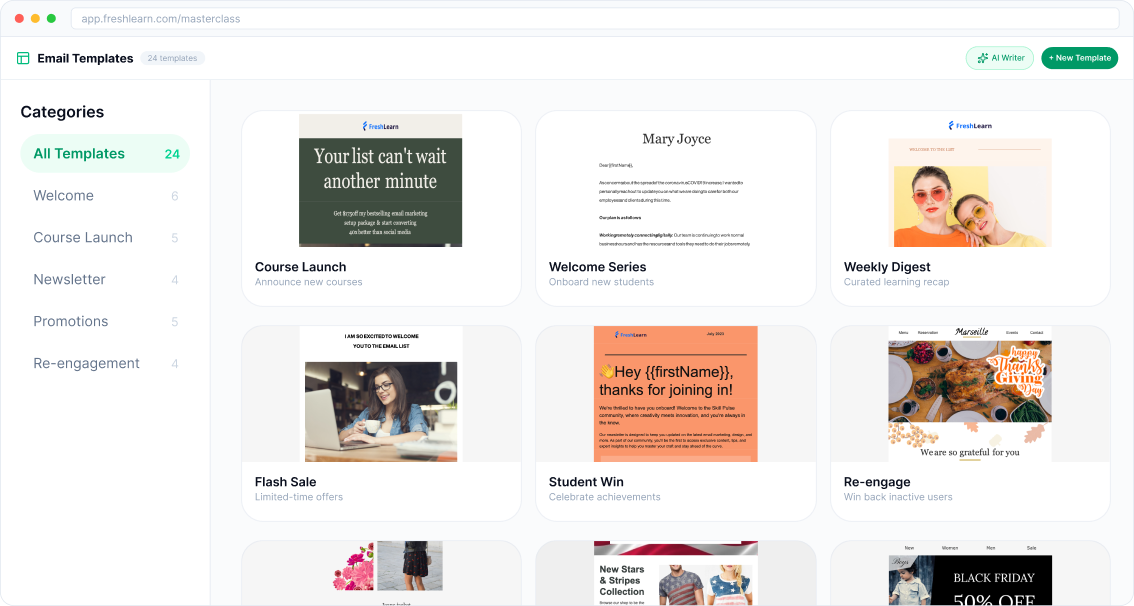Image resolution: width=1134 pixels, height=606 pixels.
Task: Switch to the Newsletter category
Action: 69,279
